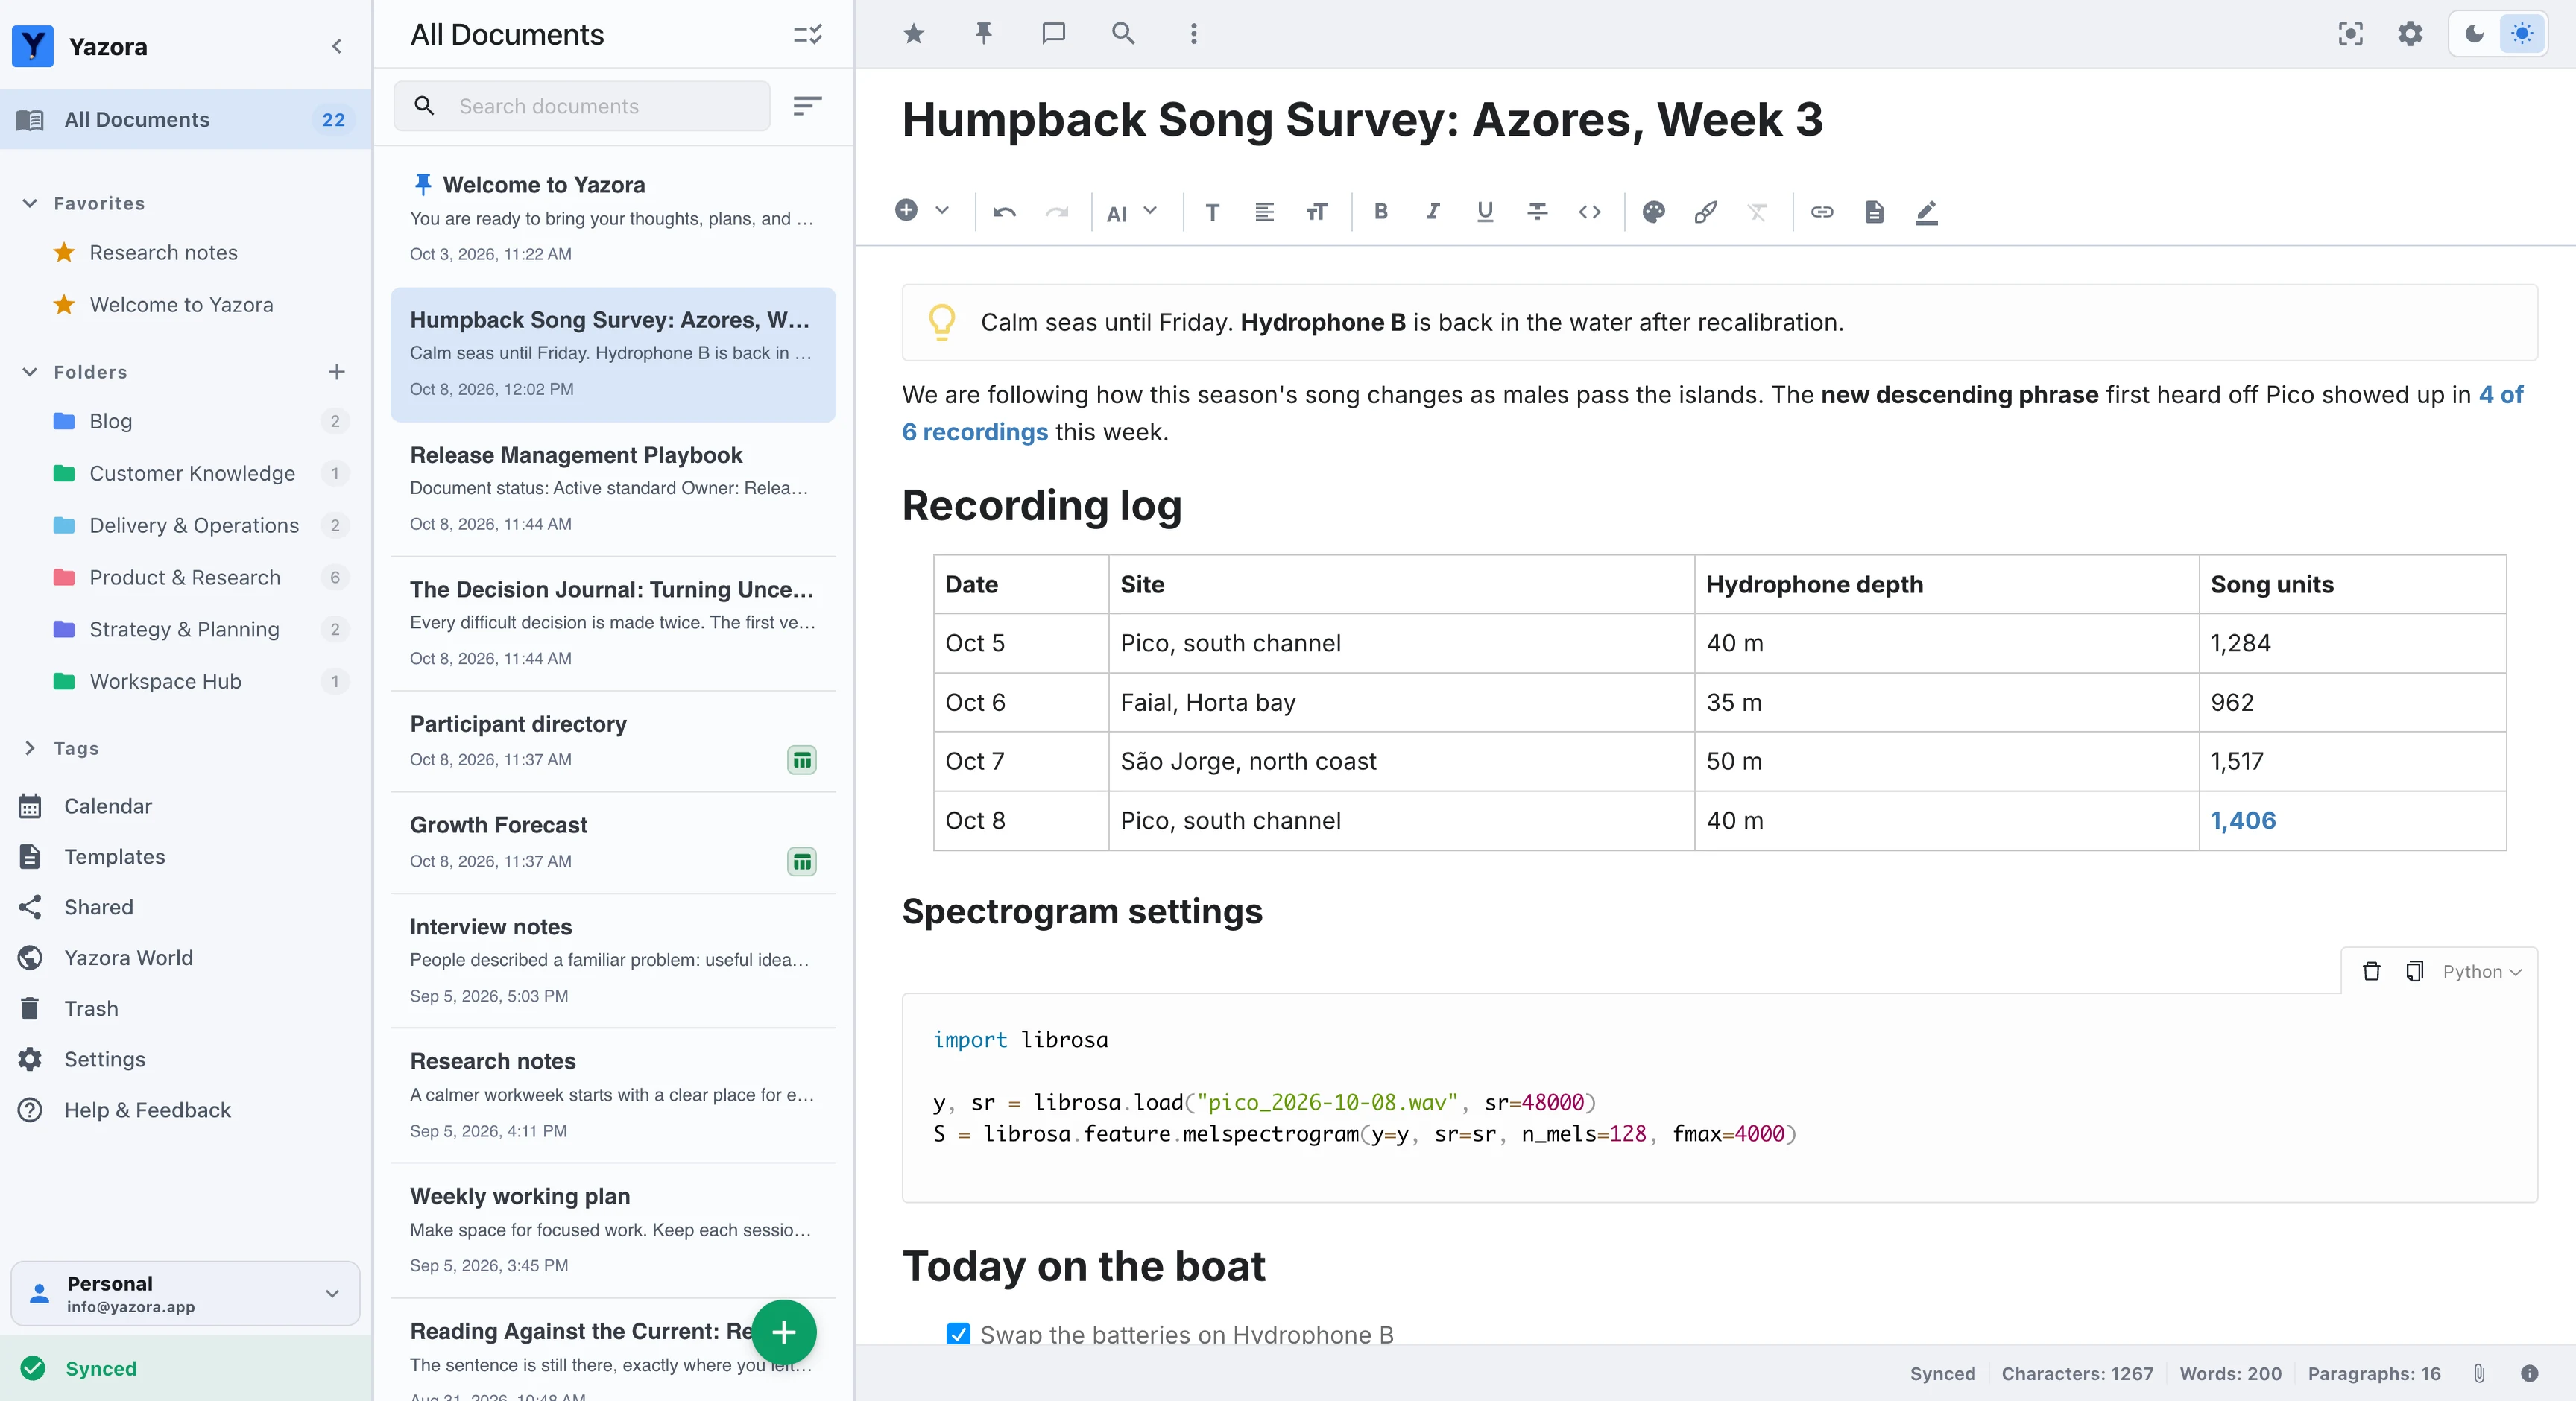The width and height of the screenshot is (2576, 1401).
Task: Expand the Tags section
Action: point(30,748)
